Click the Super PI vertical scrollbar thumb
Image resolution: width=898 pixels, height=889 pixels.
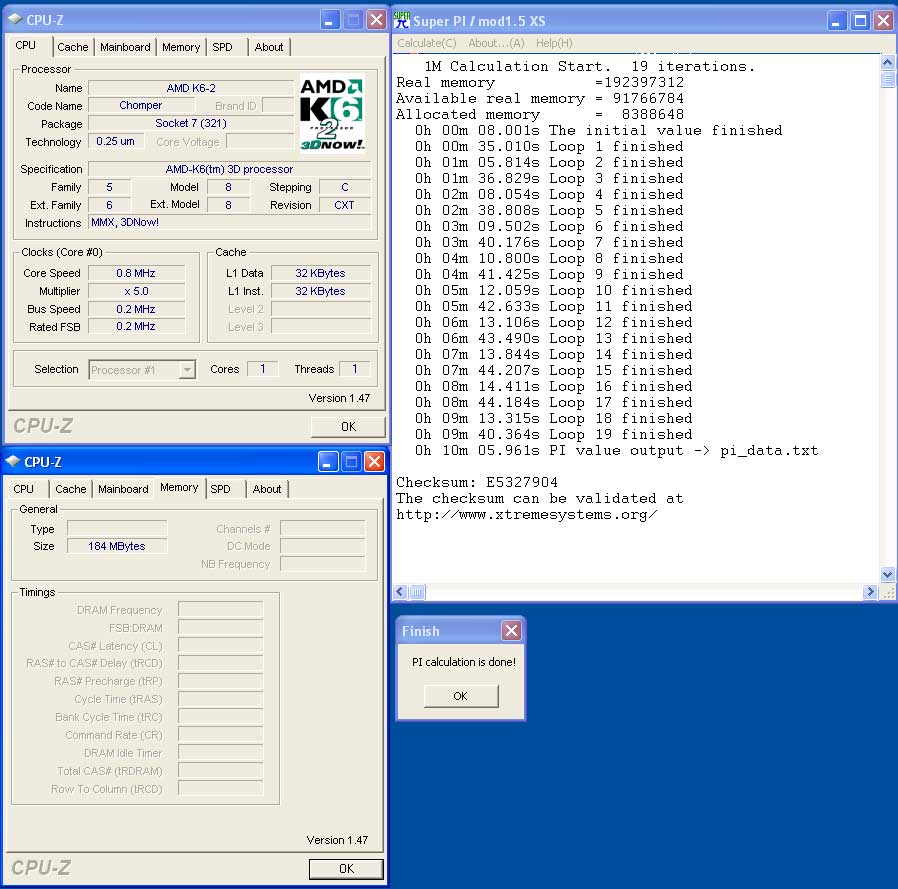[887, 78]
